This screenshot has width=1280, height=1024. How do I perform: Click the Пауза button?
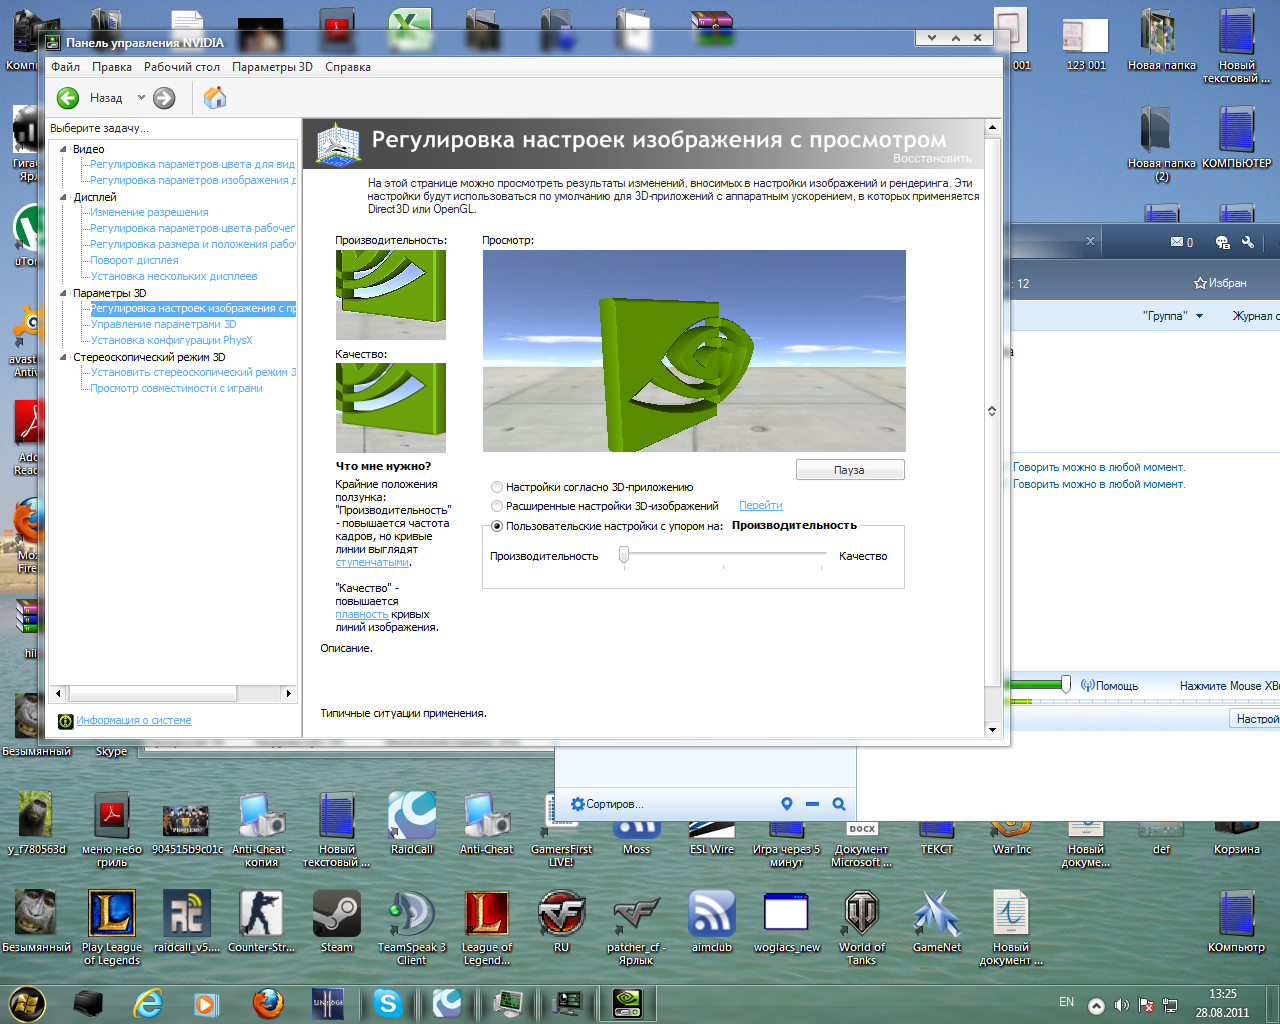(850, 470)
